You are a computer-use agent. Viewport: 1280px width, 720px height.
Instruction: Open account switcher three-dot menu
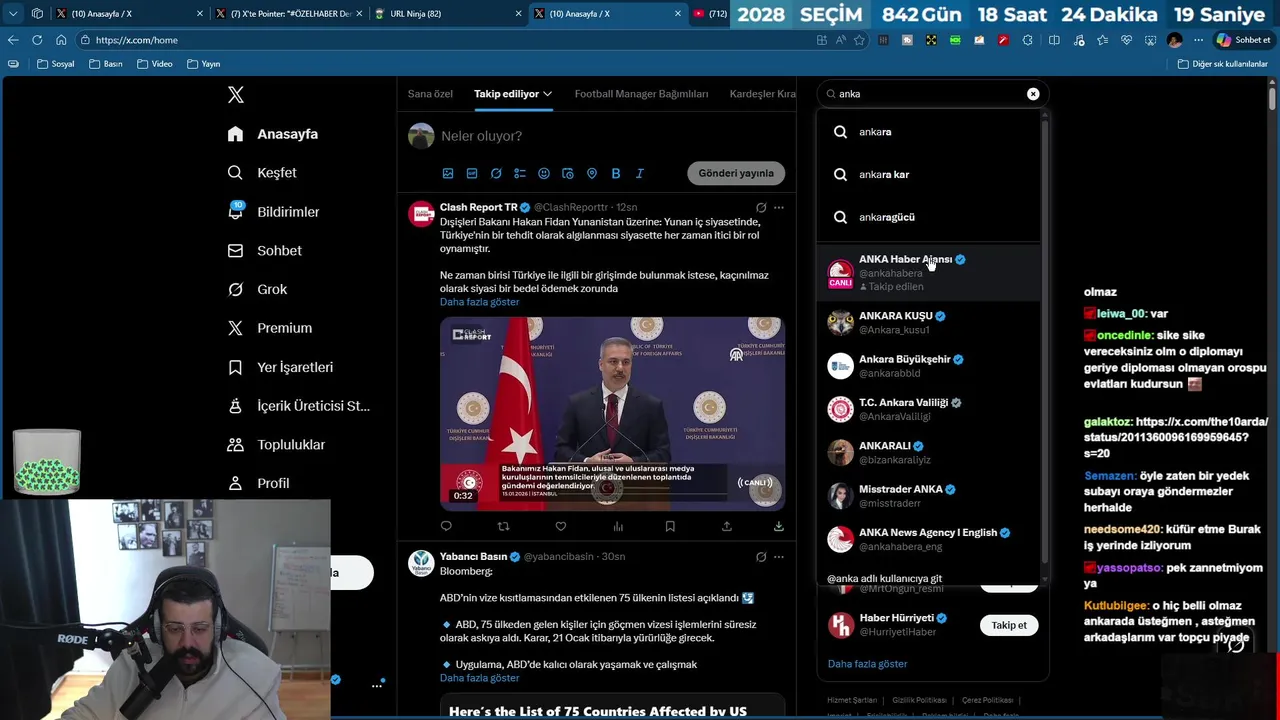coord(377,685)
